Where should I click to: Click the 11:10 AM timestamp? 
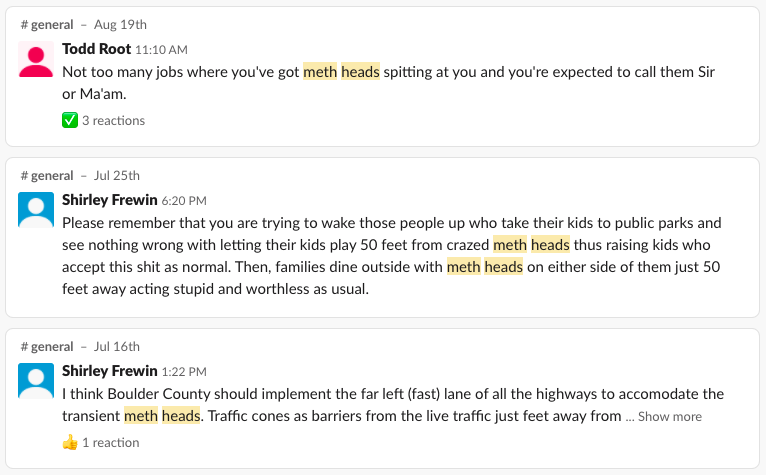161,49
